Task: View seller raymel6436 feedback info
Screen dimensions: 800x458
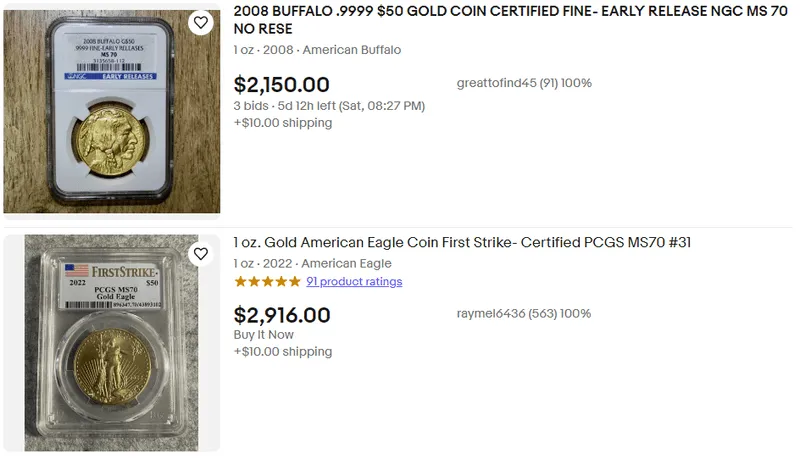Action: [x=523, y=314]
